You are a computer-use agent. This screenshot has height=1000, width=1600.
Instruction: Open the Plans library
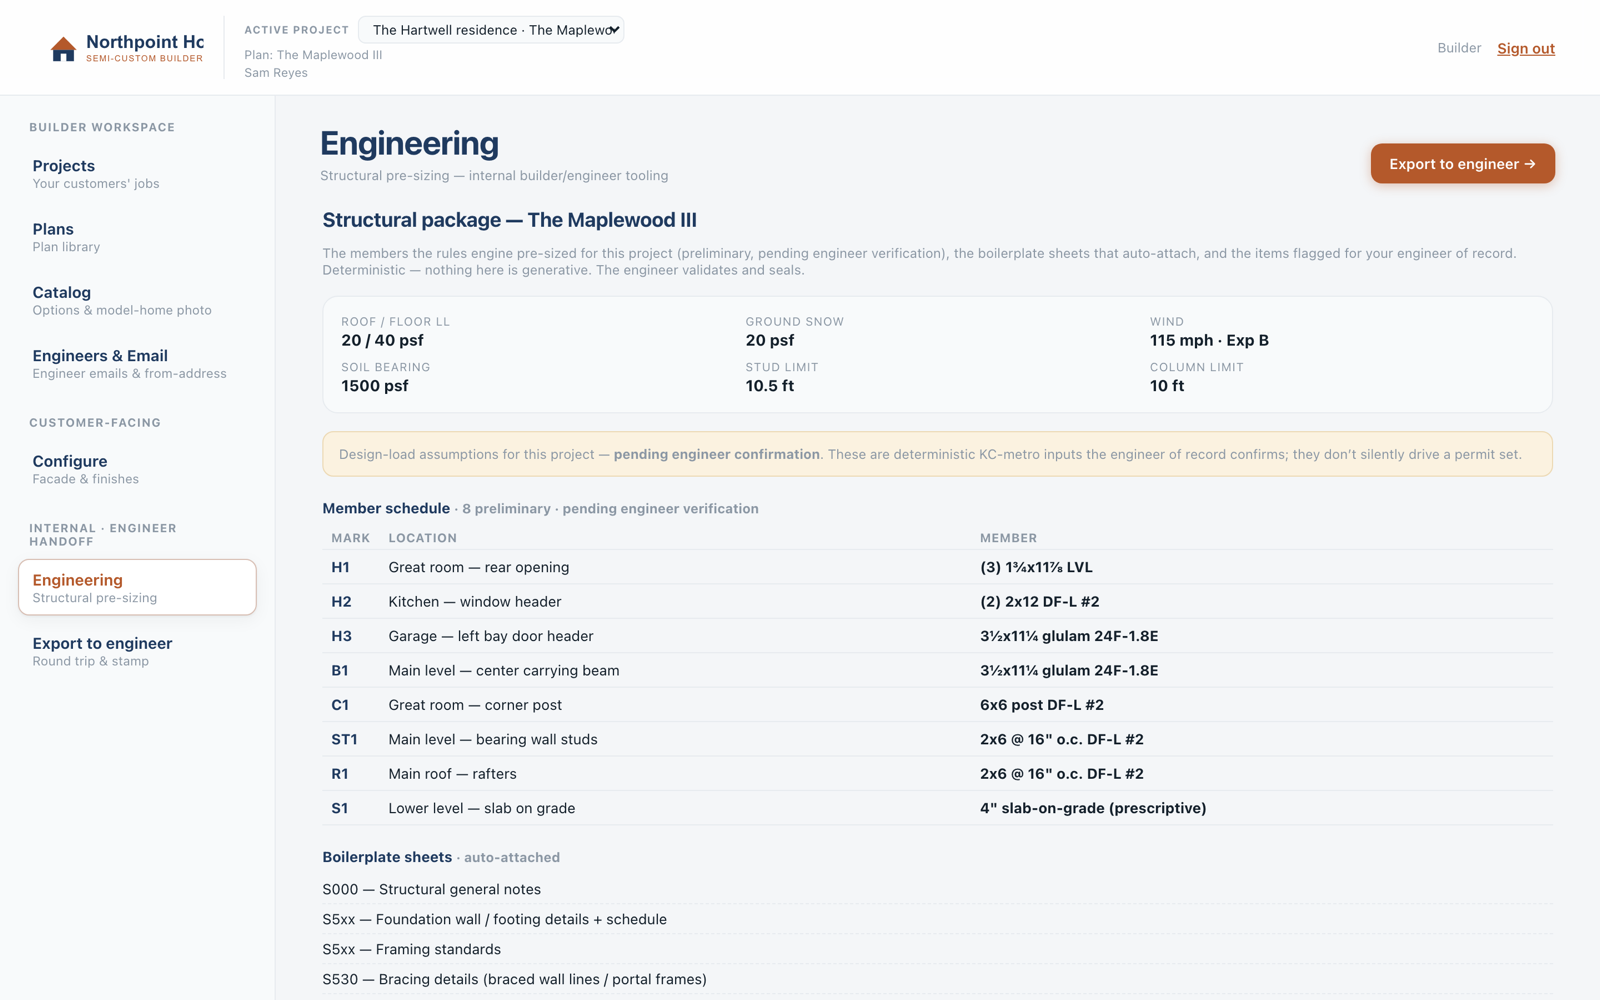(x=137, y=237)
